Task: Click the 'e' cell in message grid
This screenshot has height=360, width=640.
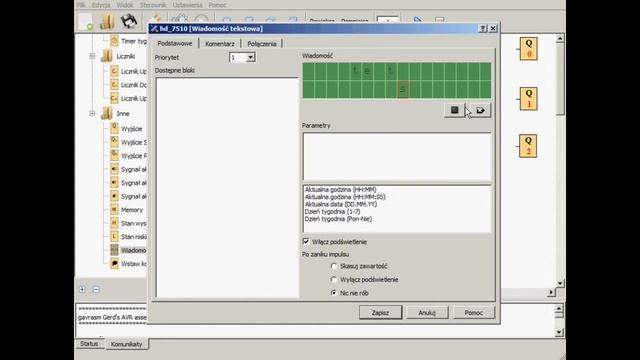Action: [x=367, y=71]
